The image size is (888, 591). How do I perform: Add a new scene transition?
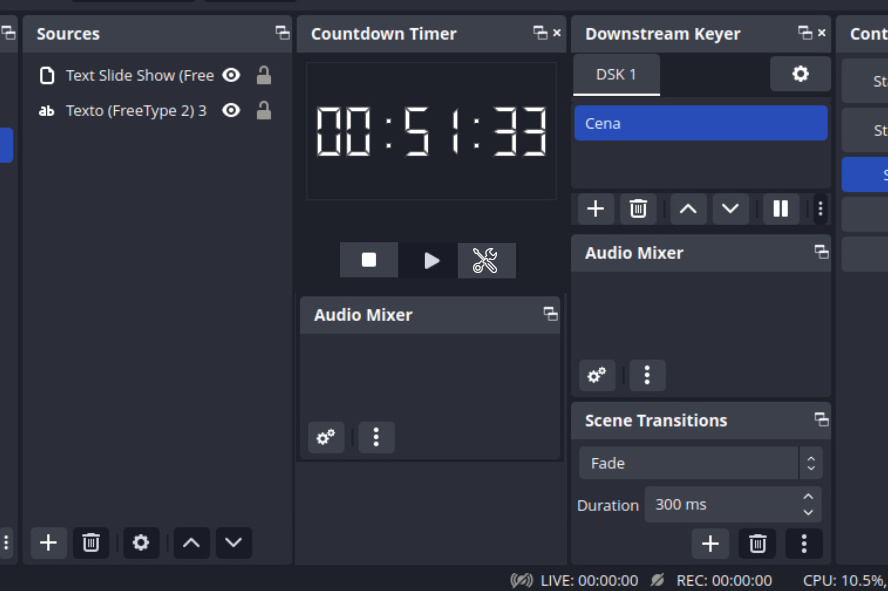tap(710, 544)
